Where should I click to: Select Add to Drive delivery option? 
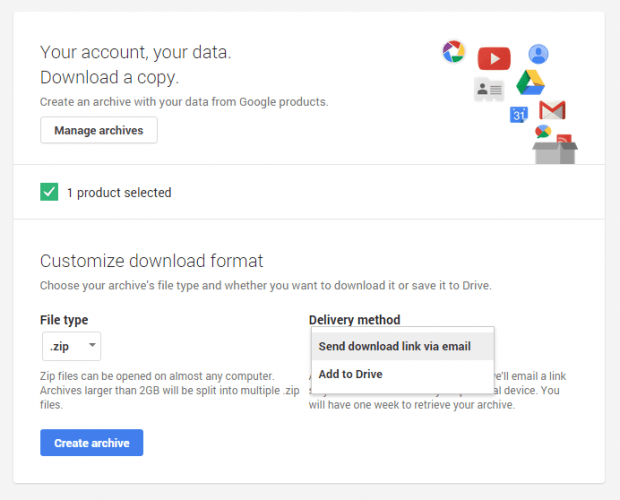(x=350, y=374)
